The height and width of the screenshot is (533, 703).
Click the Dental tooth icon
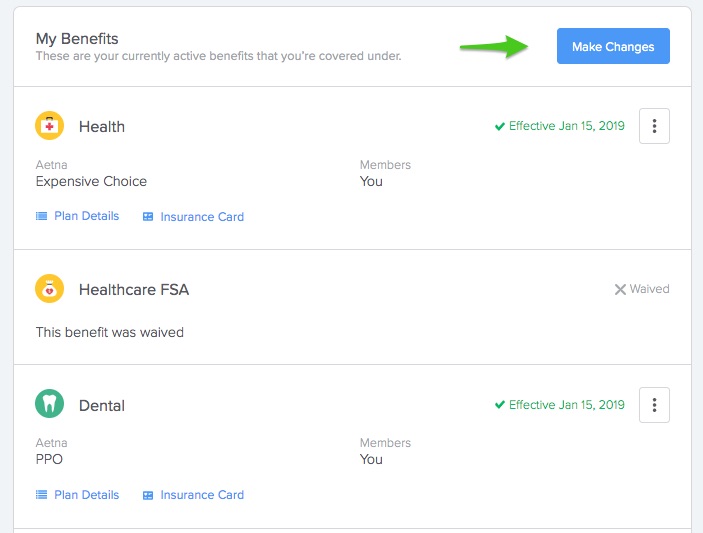49,404
